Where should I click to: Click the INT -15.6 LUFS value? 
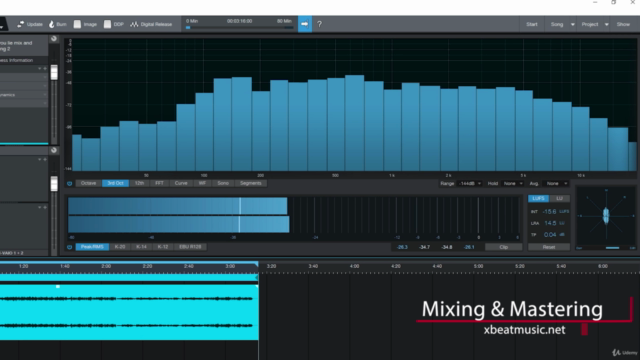pyautogui.click(x=549, y=211)
